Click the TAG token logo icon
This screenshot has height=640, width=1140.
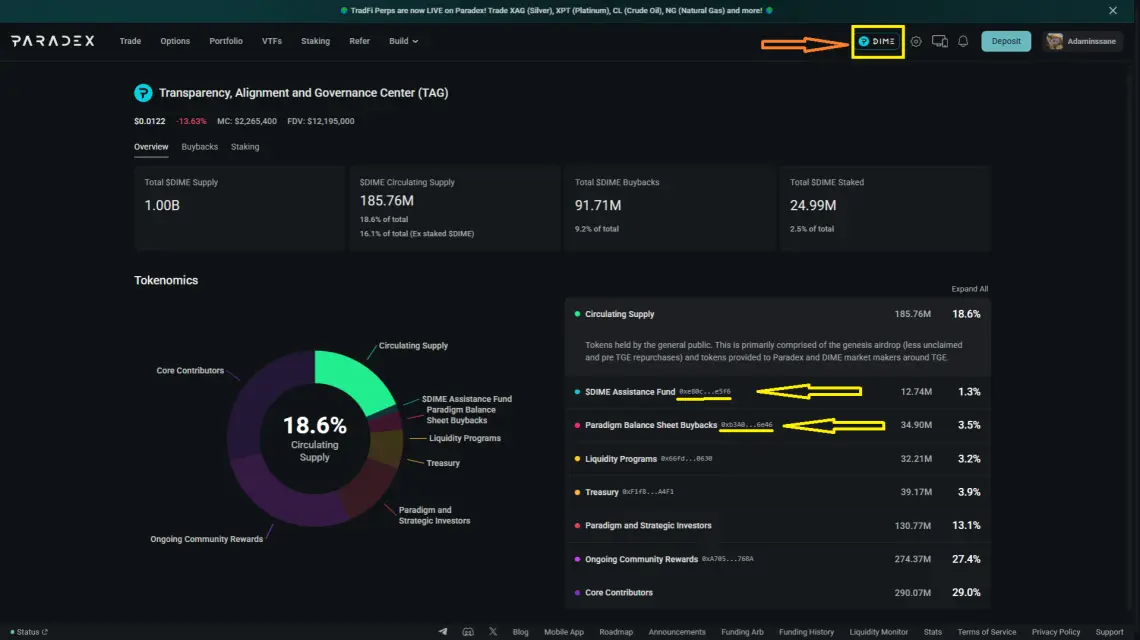[143, 92]
